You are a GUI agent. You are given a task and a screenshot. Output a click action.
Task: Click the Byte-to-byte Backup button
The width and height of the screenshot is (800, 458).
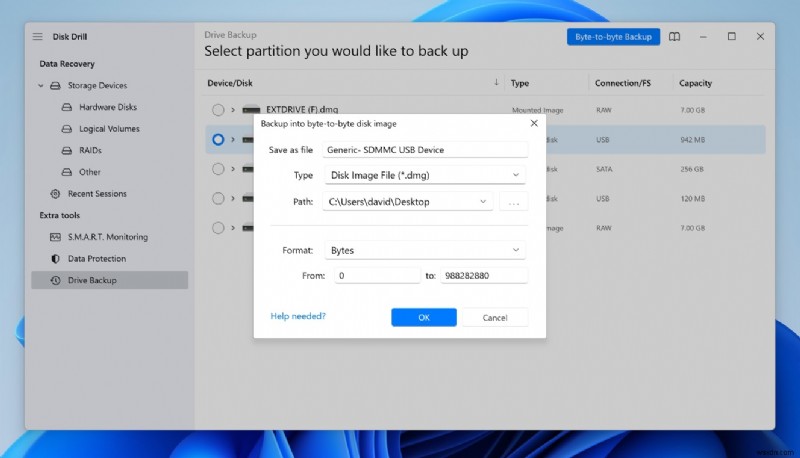tap(613, 37)
